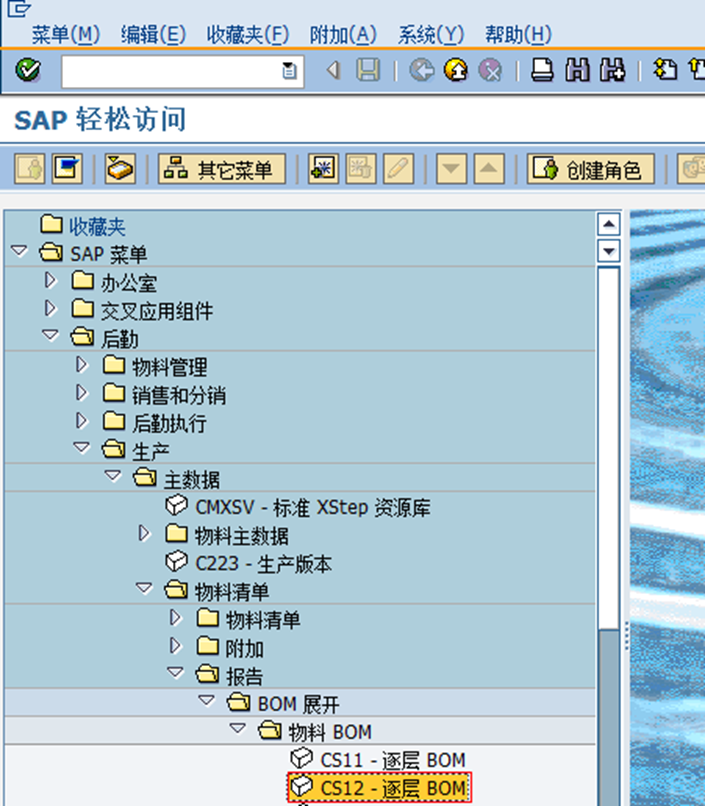Expand the 销售和分销 folder
The width and height of the screenshot is (705, 806).
[81, 393]
